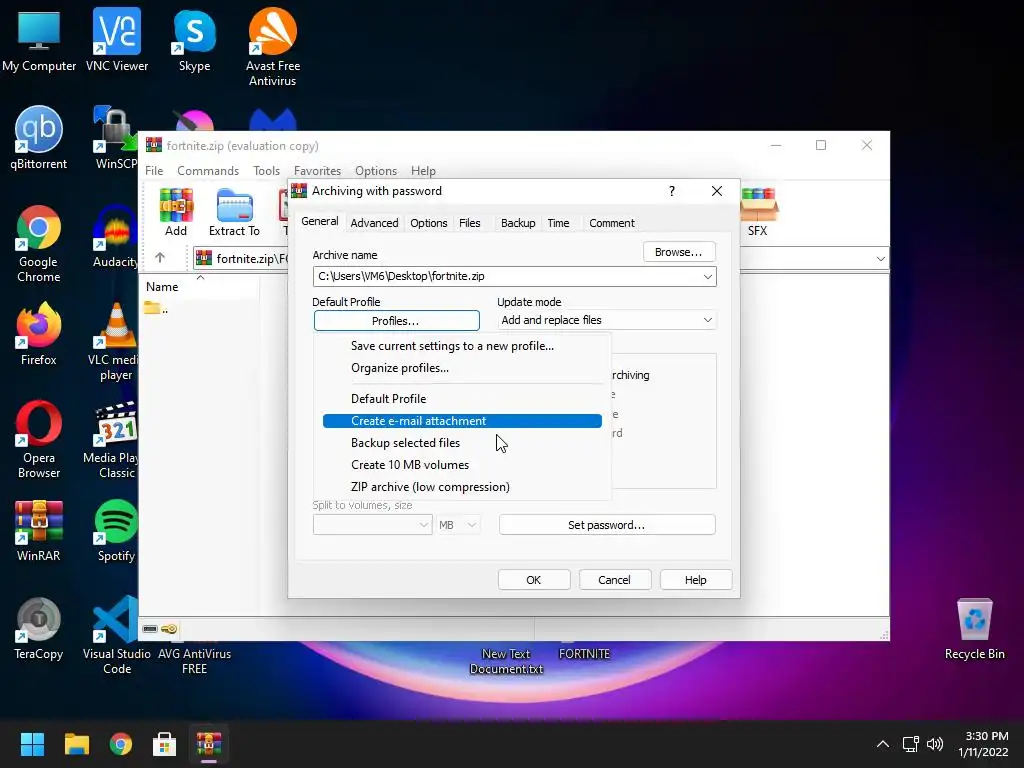Screen dimensions: 1024x768
Task: Select Create 10 MB volumes profile
Action: click(x=462, y=465)
